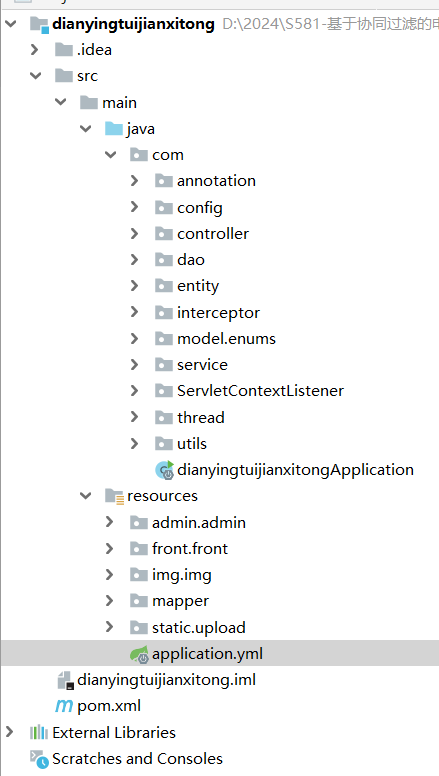Collapse the com package
Viewport: 439px width, 776px height.
coord(110,155)
